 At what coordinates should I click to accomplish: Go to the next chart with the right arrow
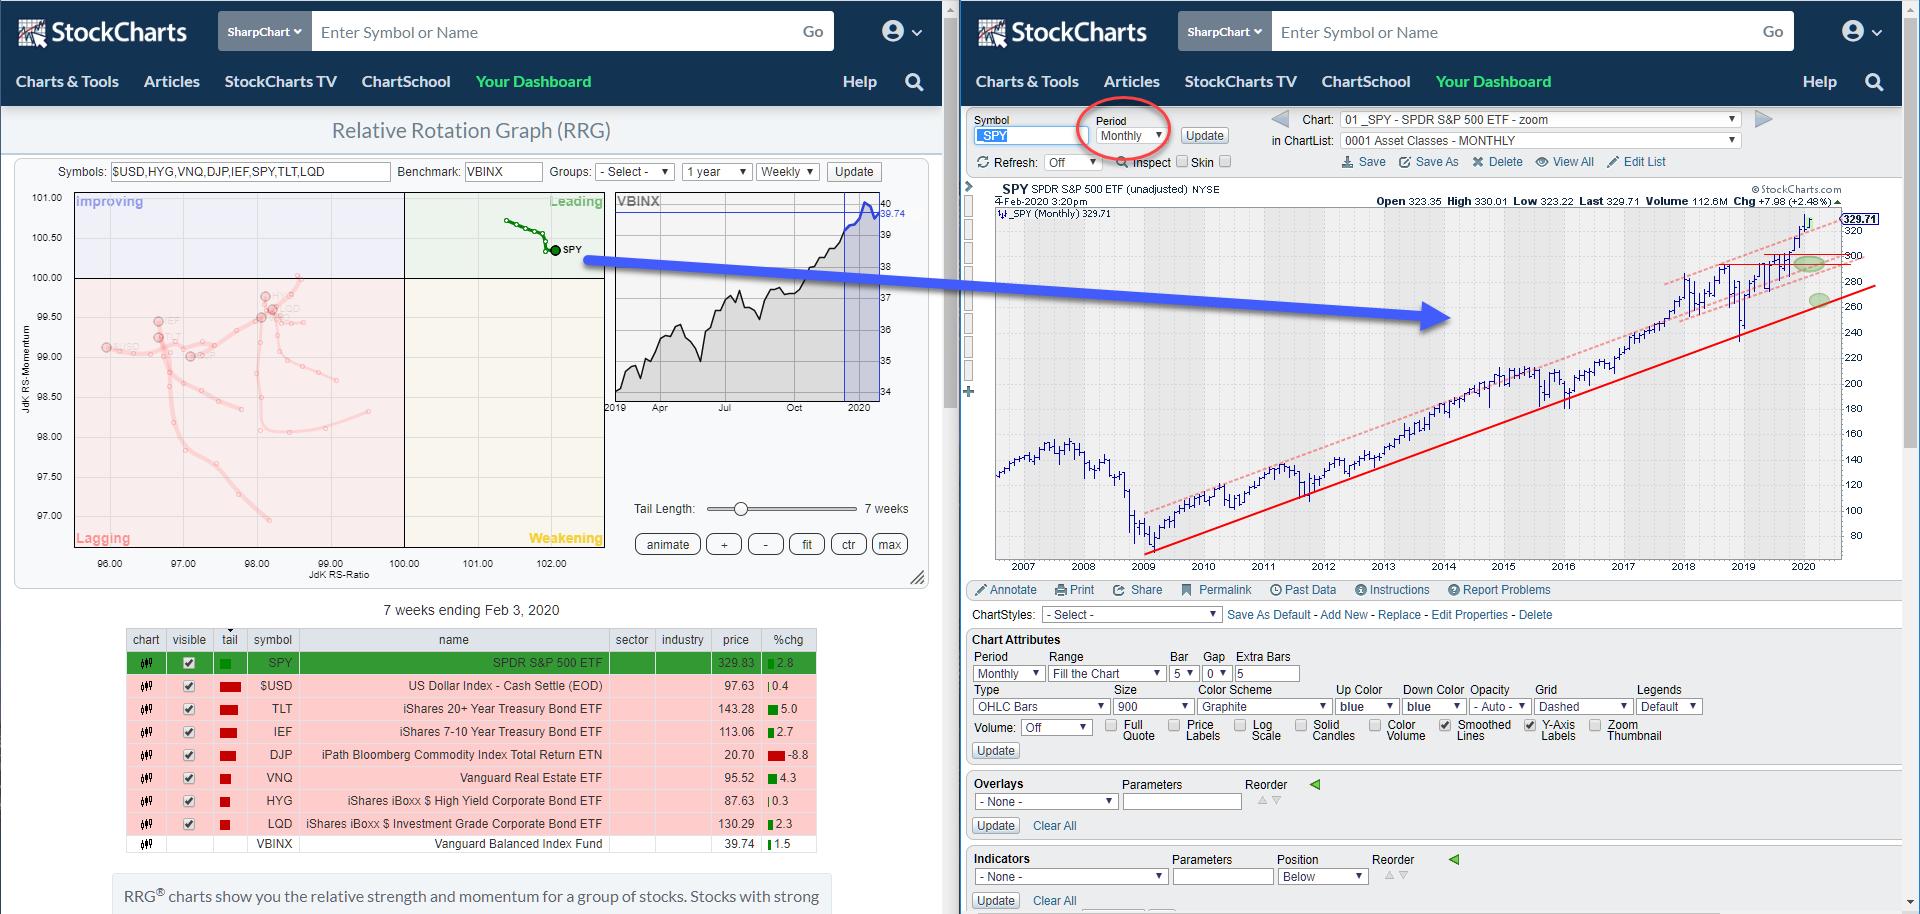click(x=1763, y=119)
